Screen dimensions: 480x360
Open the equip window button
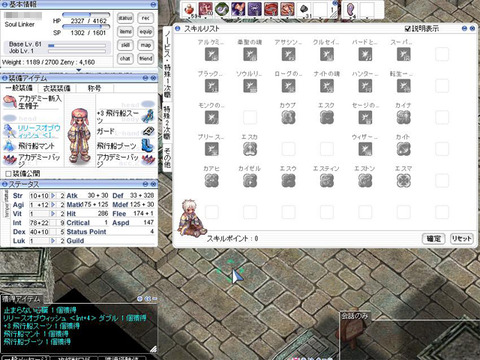146,32
